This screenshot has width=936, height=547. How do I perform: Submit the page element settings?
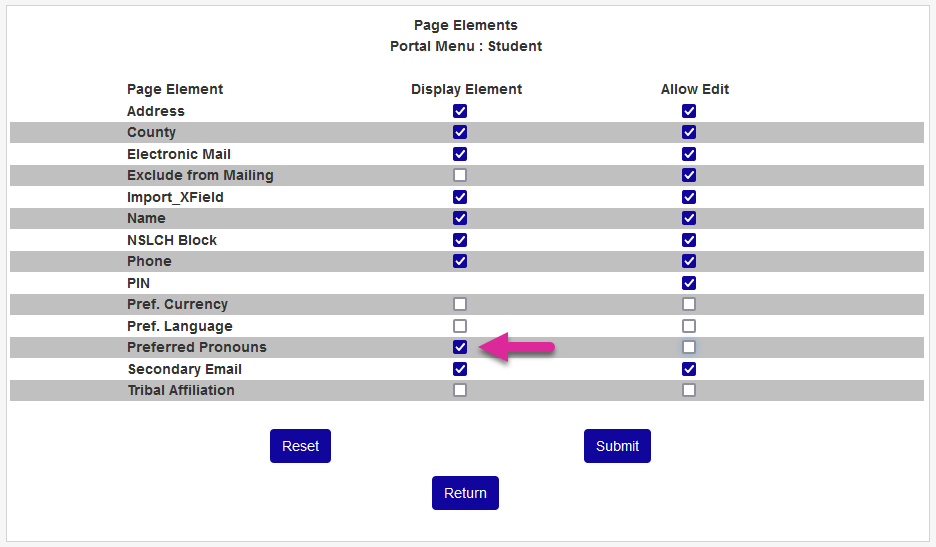(617, 446)
